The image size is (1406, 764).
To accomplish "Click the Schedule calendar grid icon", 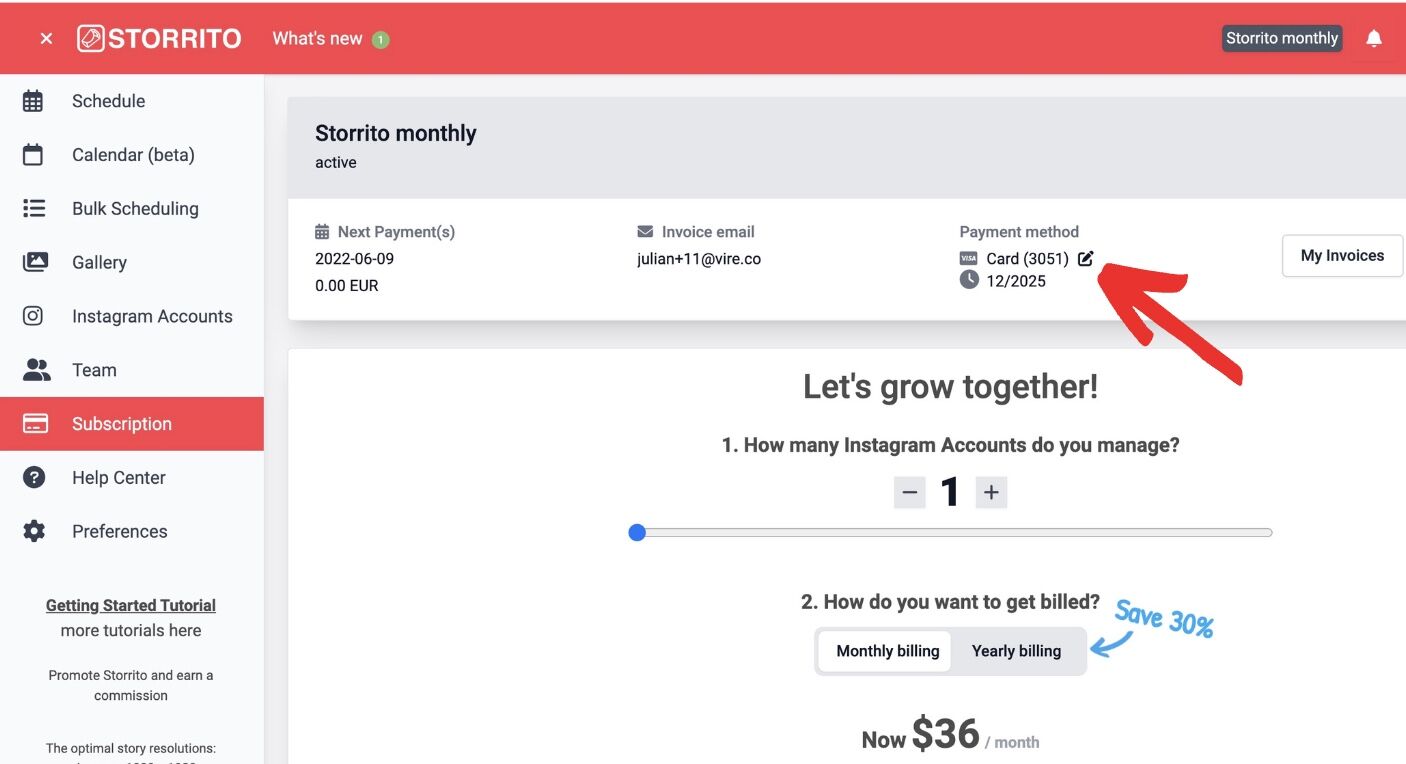I will [x=33, y=101].
